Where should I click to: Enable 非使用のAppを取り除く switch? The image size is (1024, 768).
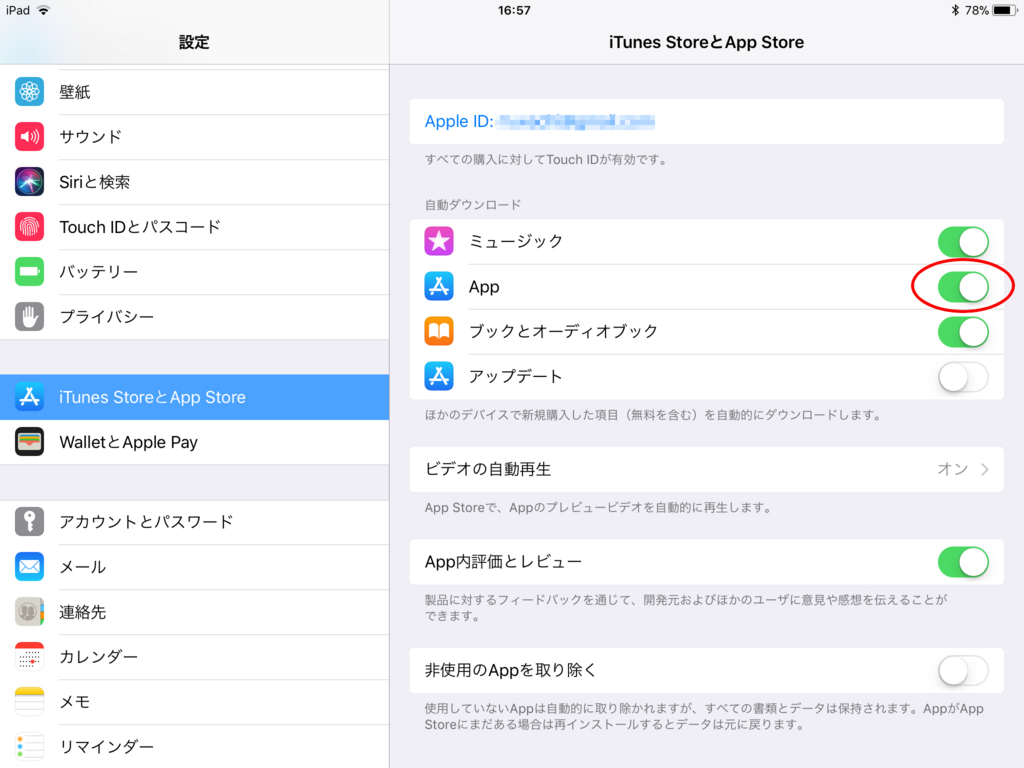pyautogui.click(x=963, y=670)
